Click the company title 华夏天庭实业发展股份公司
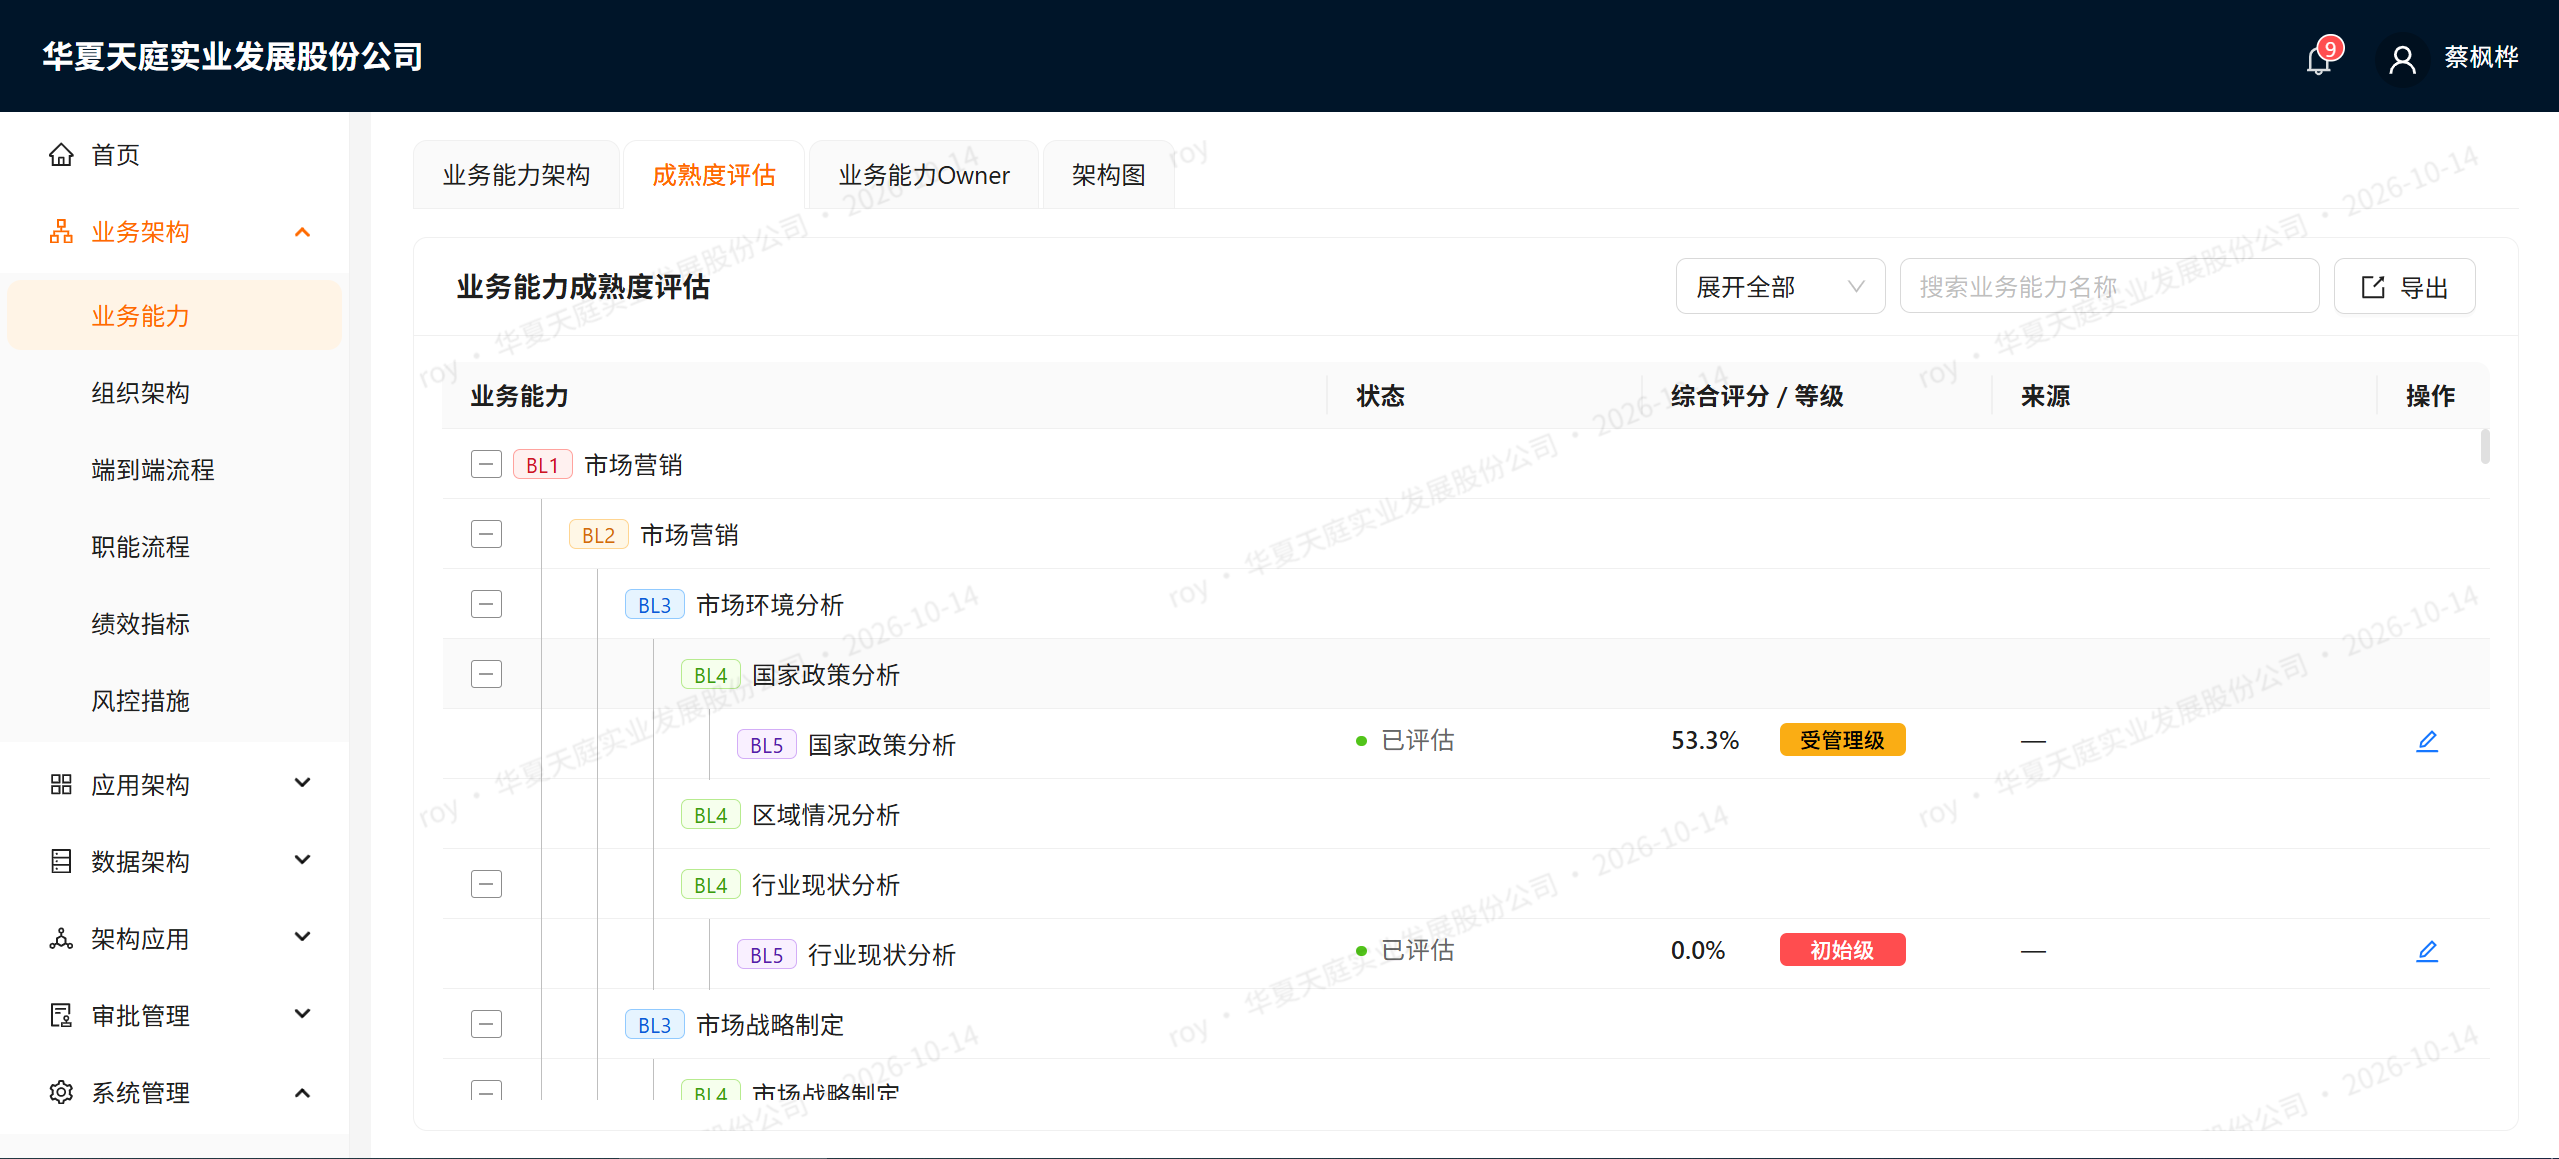Screen dimensions: 2559x1159 pyautogui.click(x=232, y=57)
